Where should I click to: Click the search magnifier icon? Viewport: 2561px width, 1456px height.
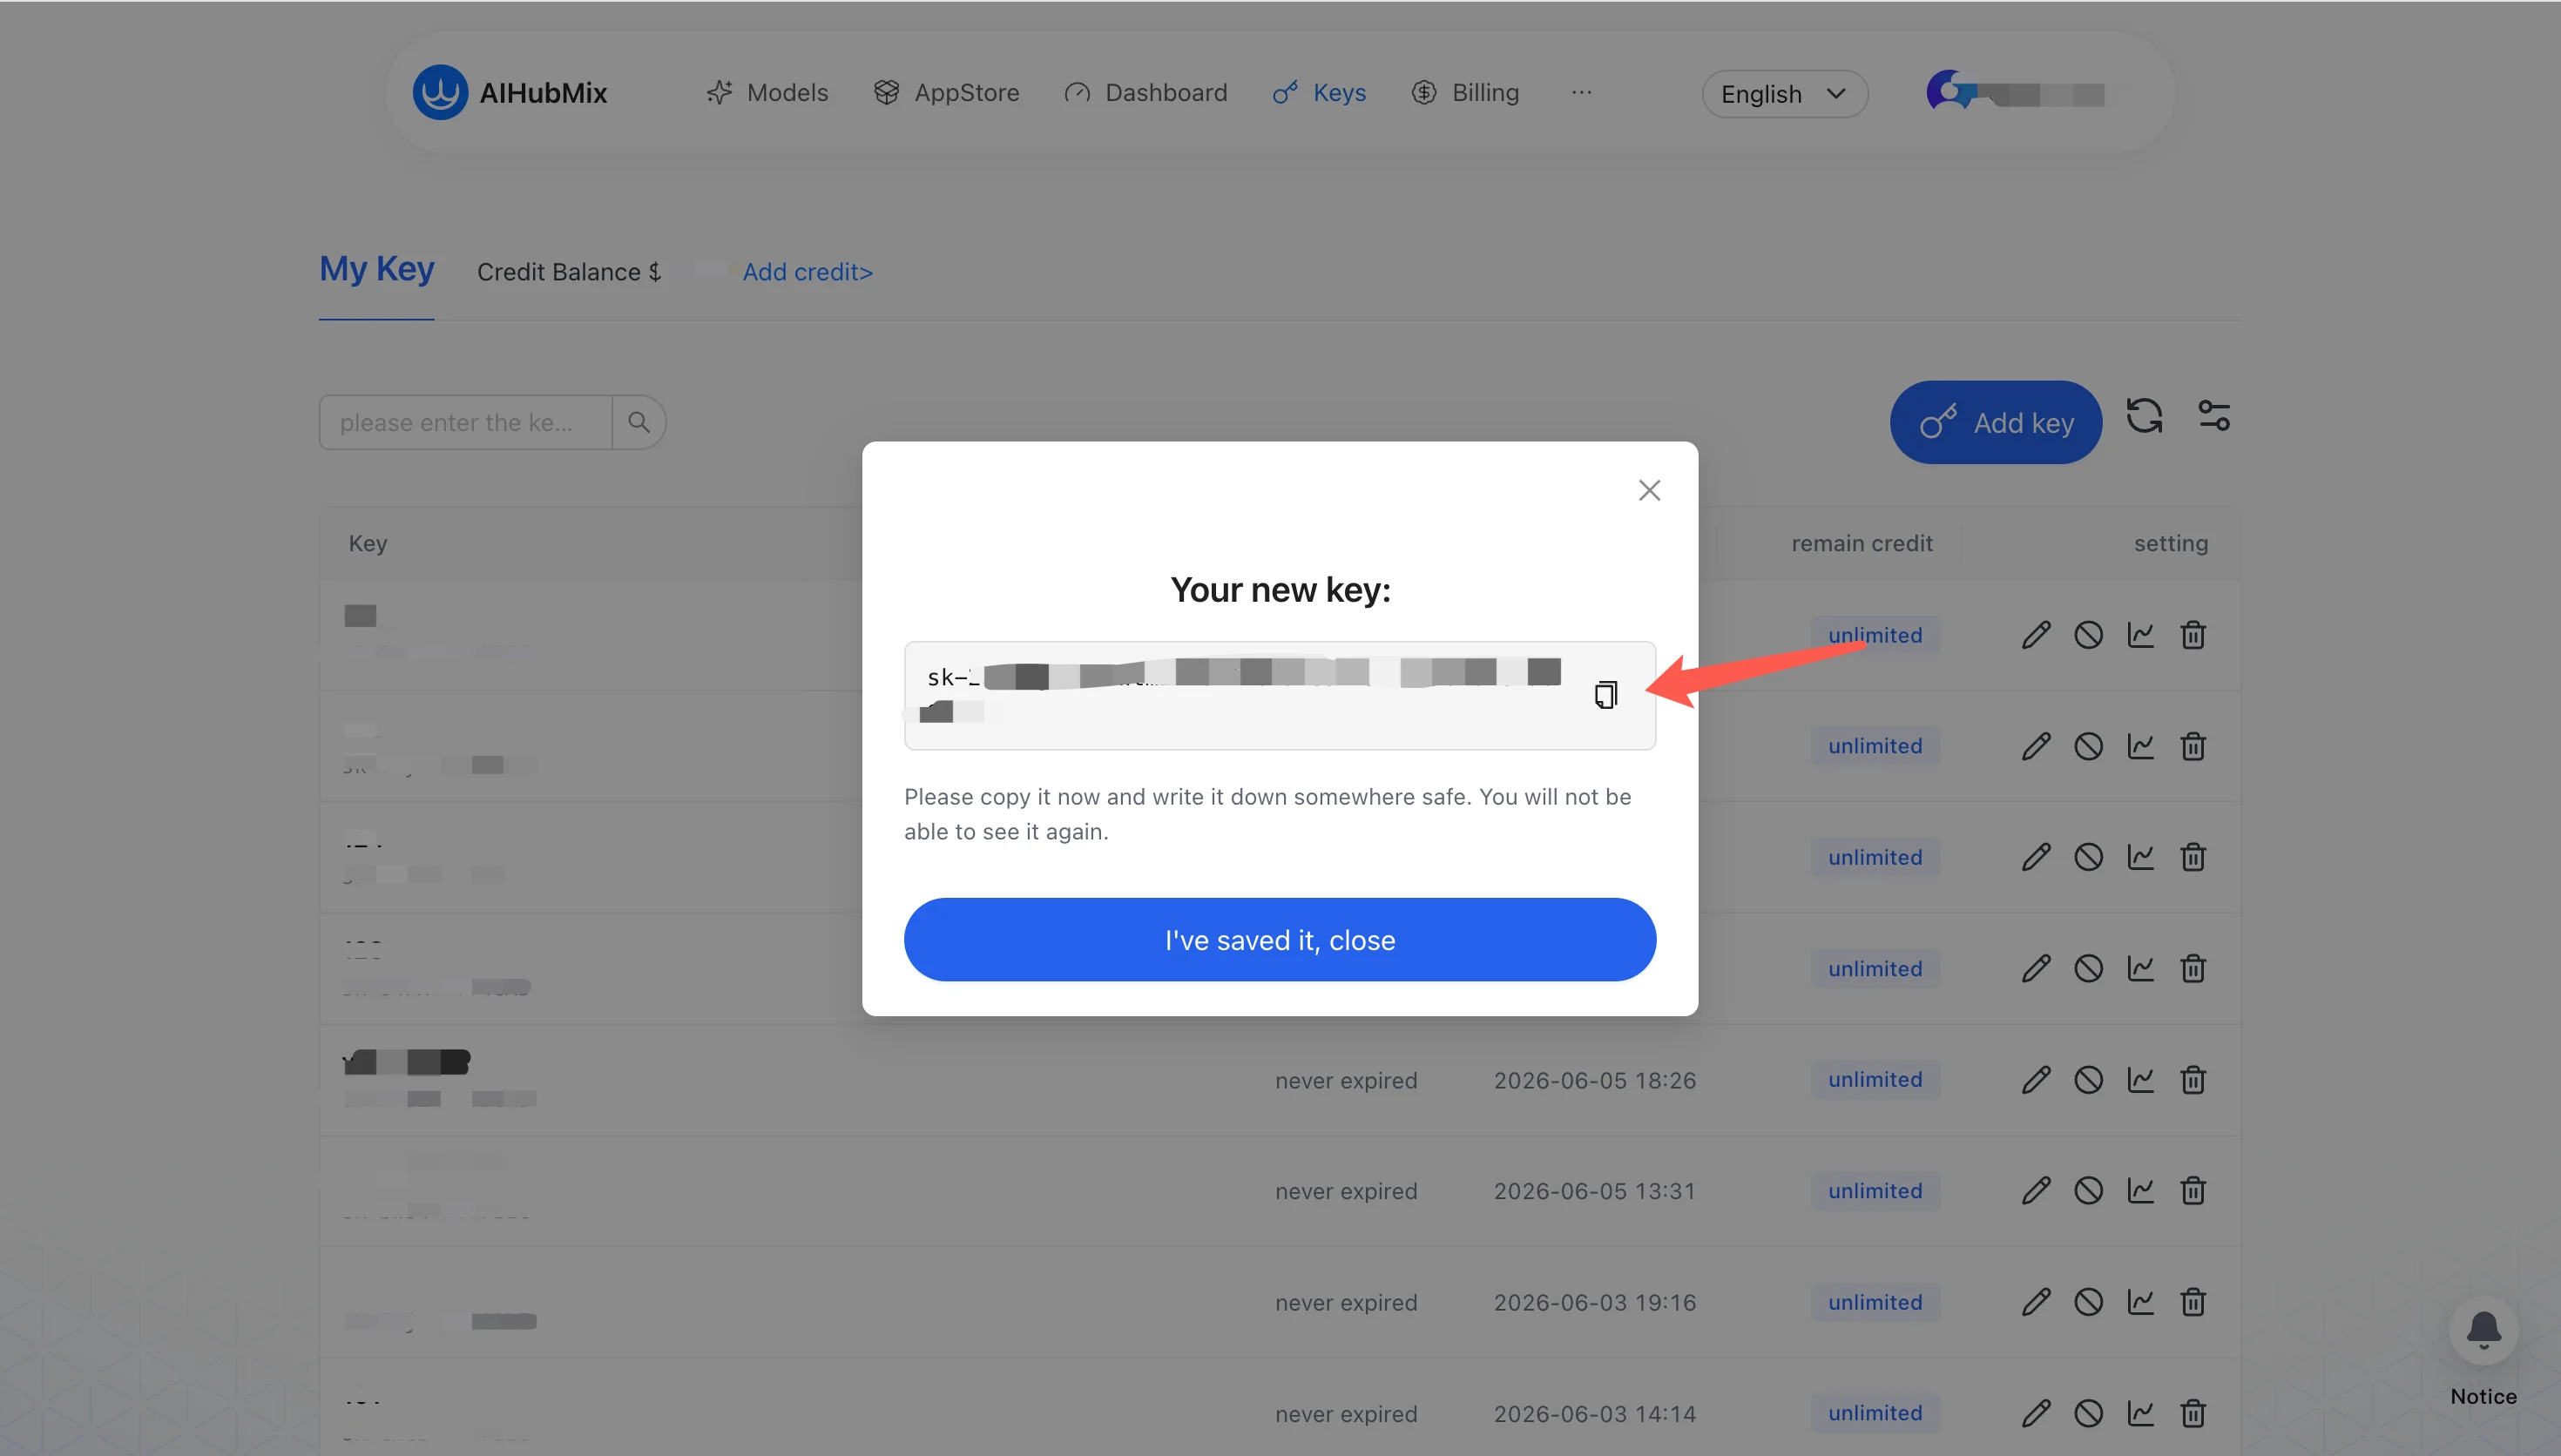coord(638,422)
